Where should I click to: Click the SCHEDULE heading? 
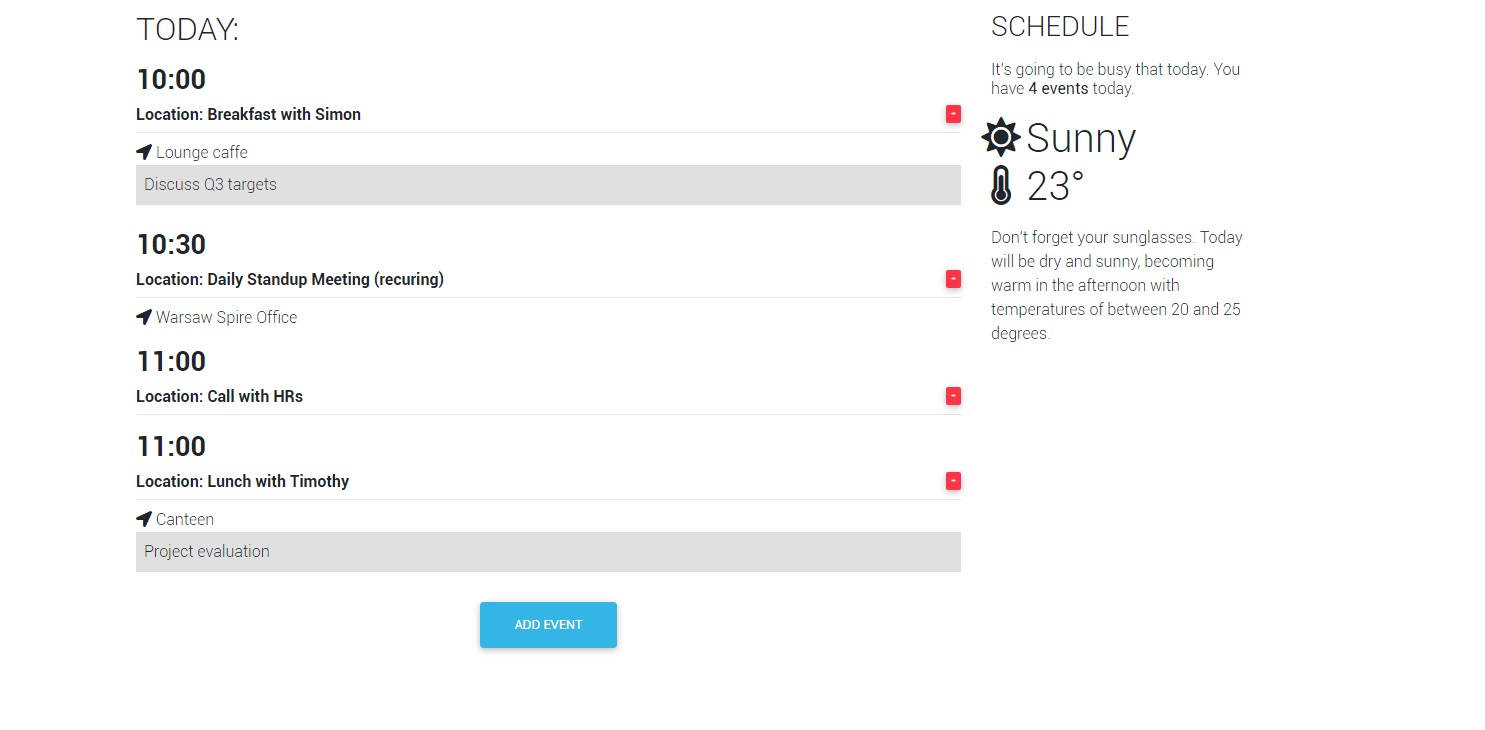1060,26
